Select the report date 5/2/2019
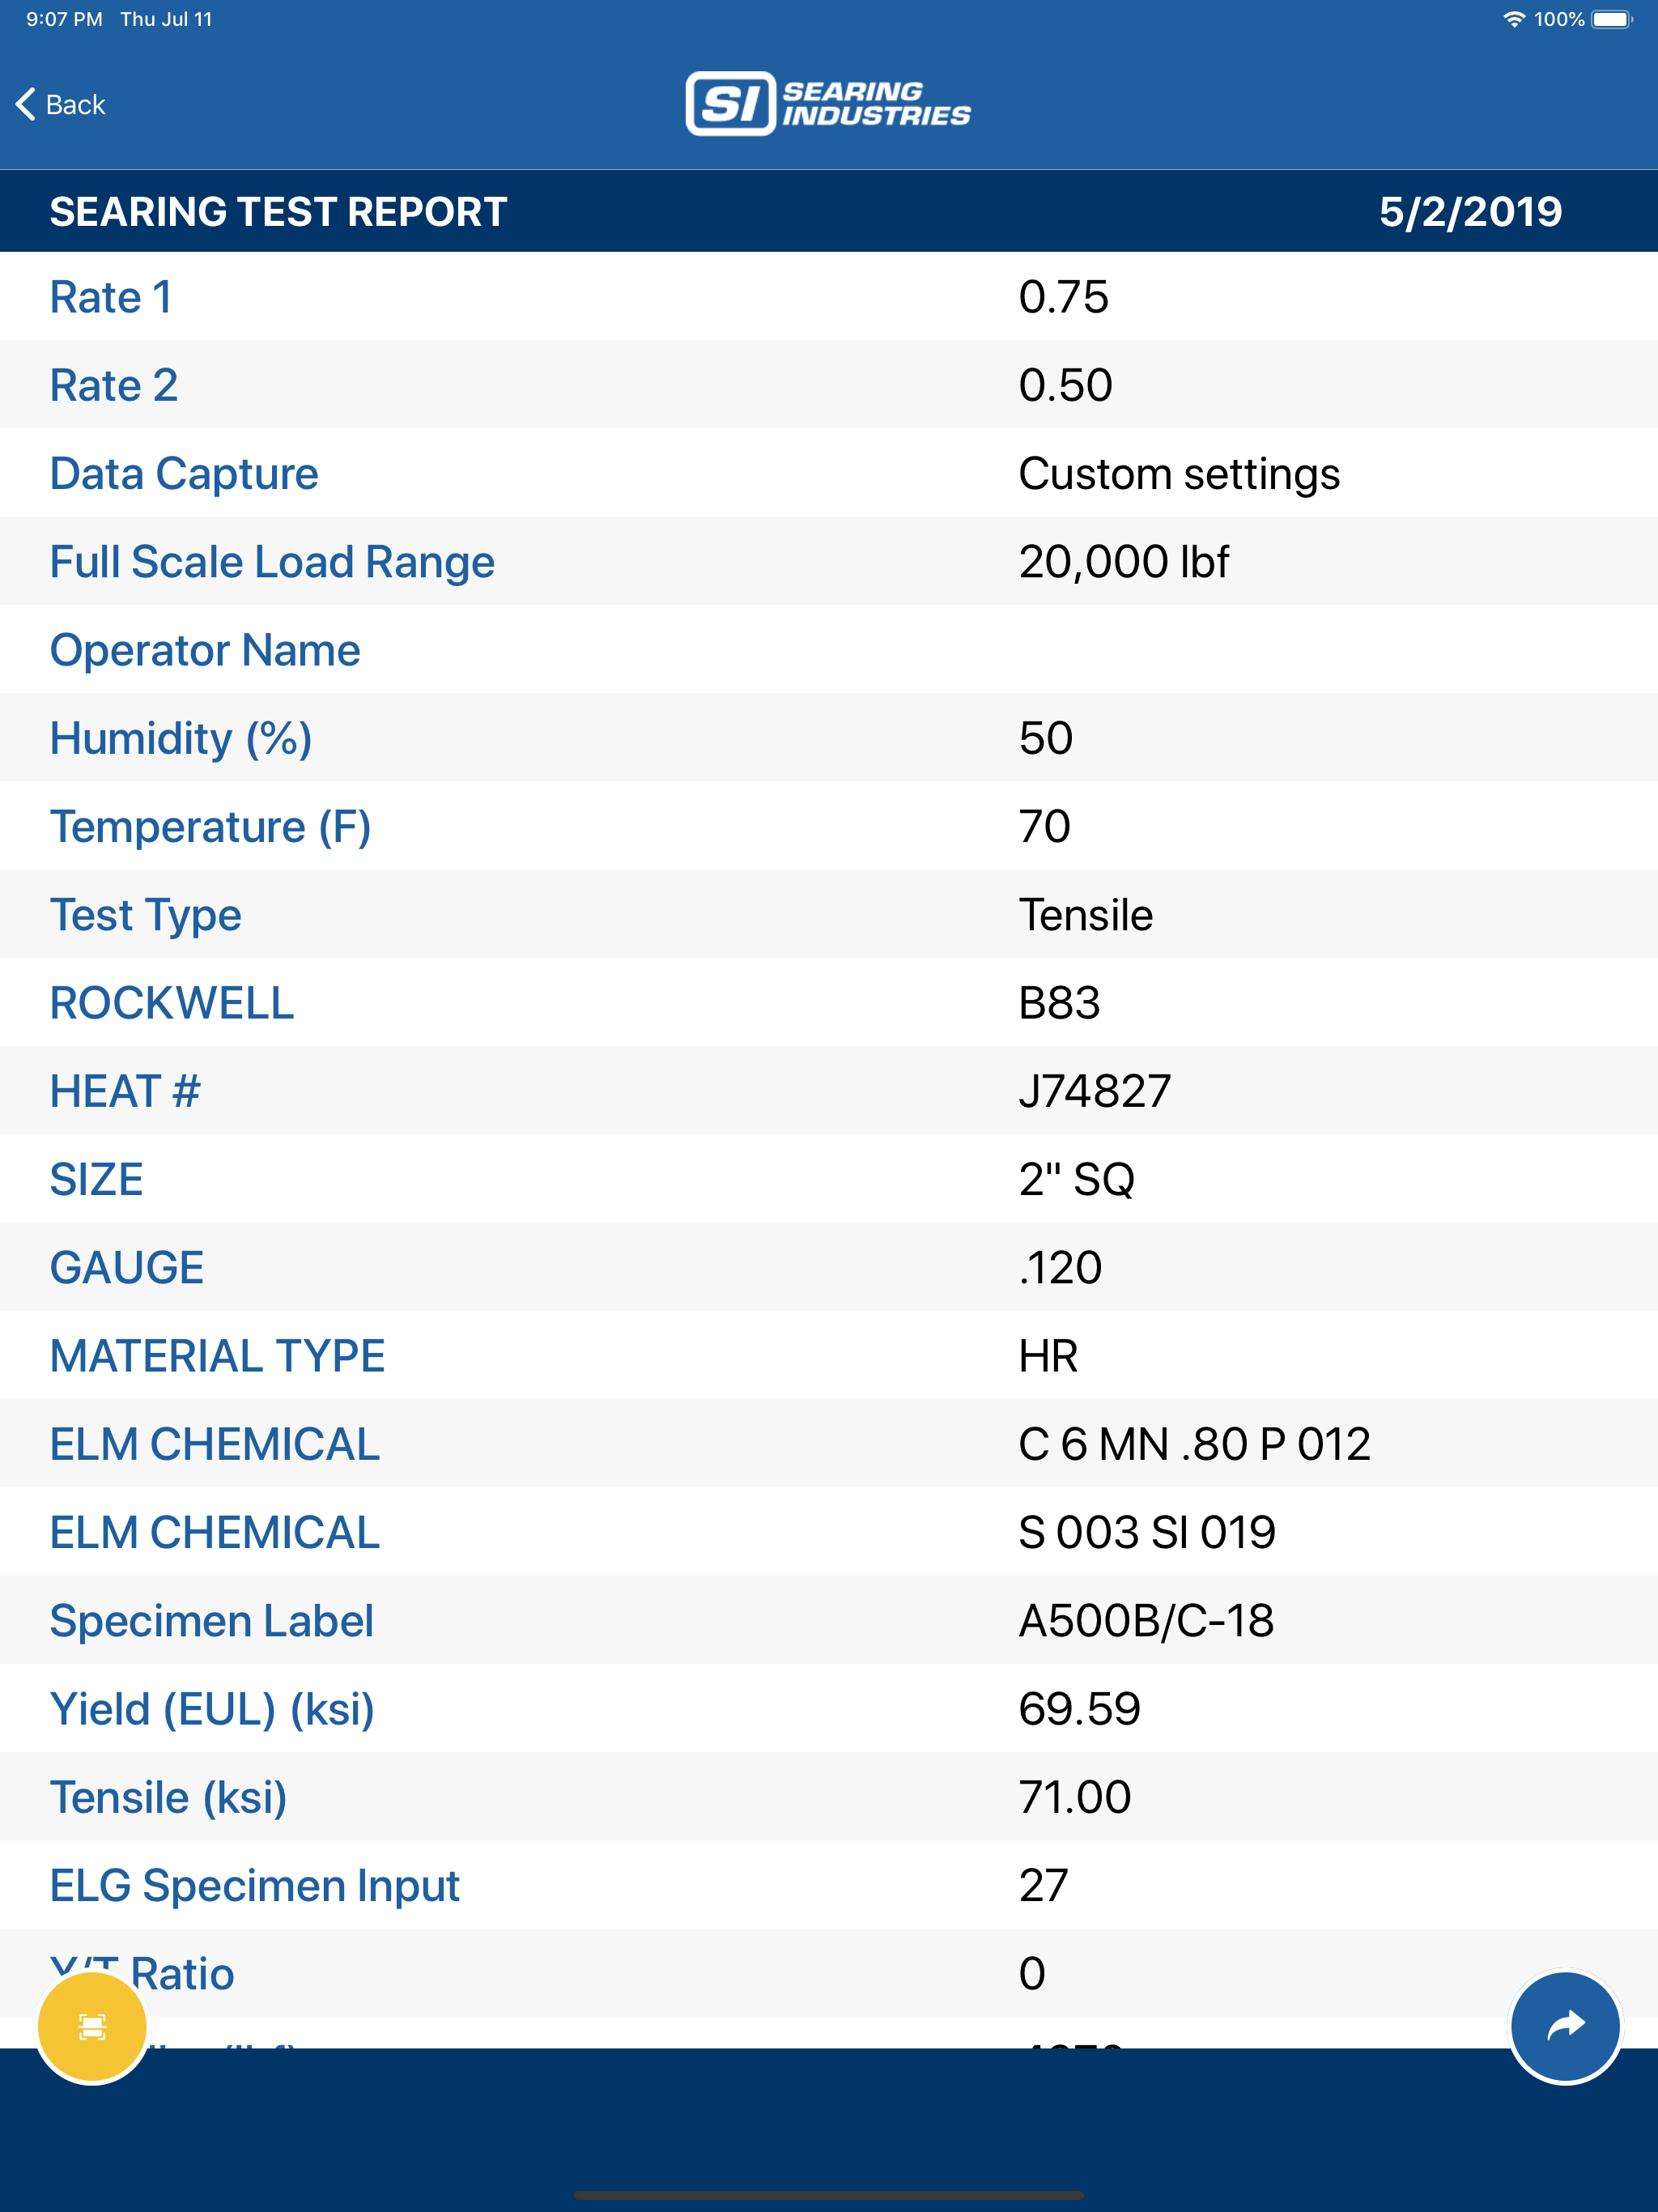The width and height of the screenshot is (1658, 2212). click(x=1470, y=211)
